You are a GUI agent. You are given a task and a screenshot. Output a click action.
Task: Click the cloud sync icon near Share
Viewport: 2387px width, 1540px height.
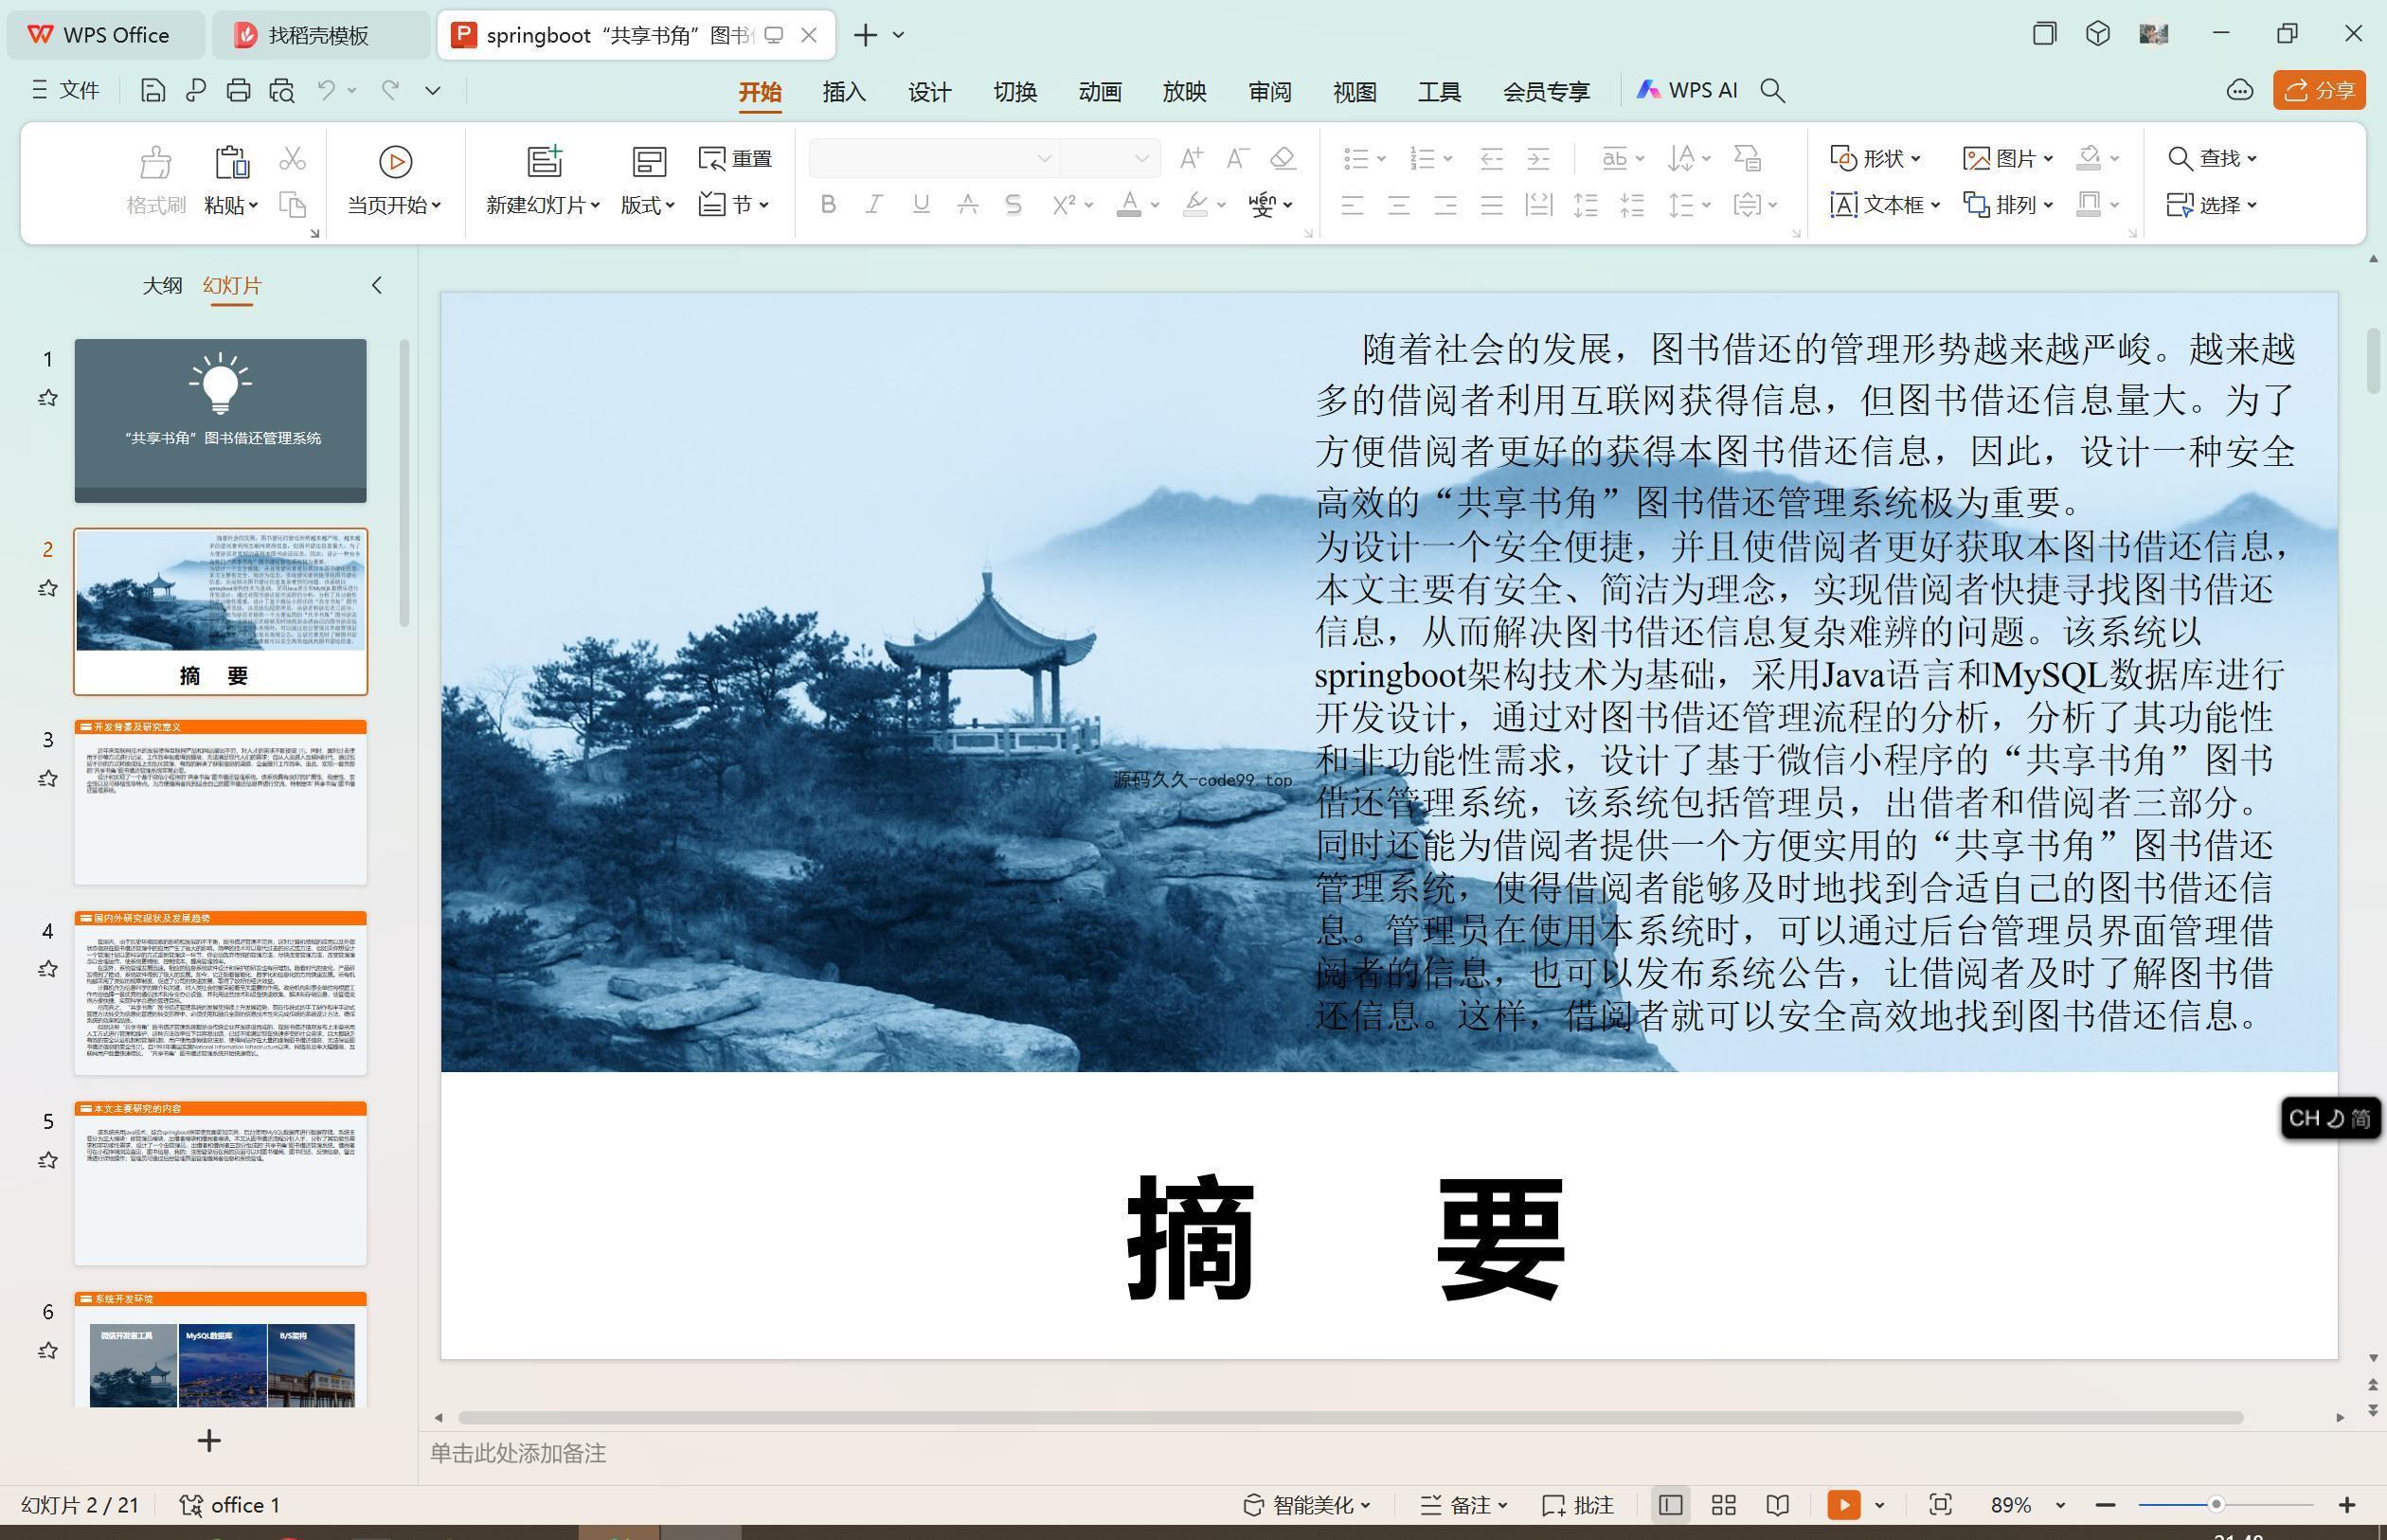2240,91
